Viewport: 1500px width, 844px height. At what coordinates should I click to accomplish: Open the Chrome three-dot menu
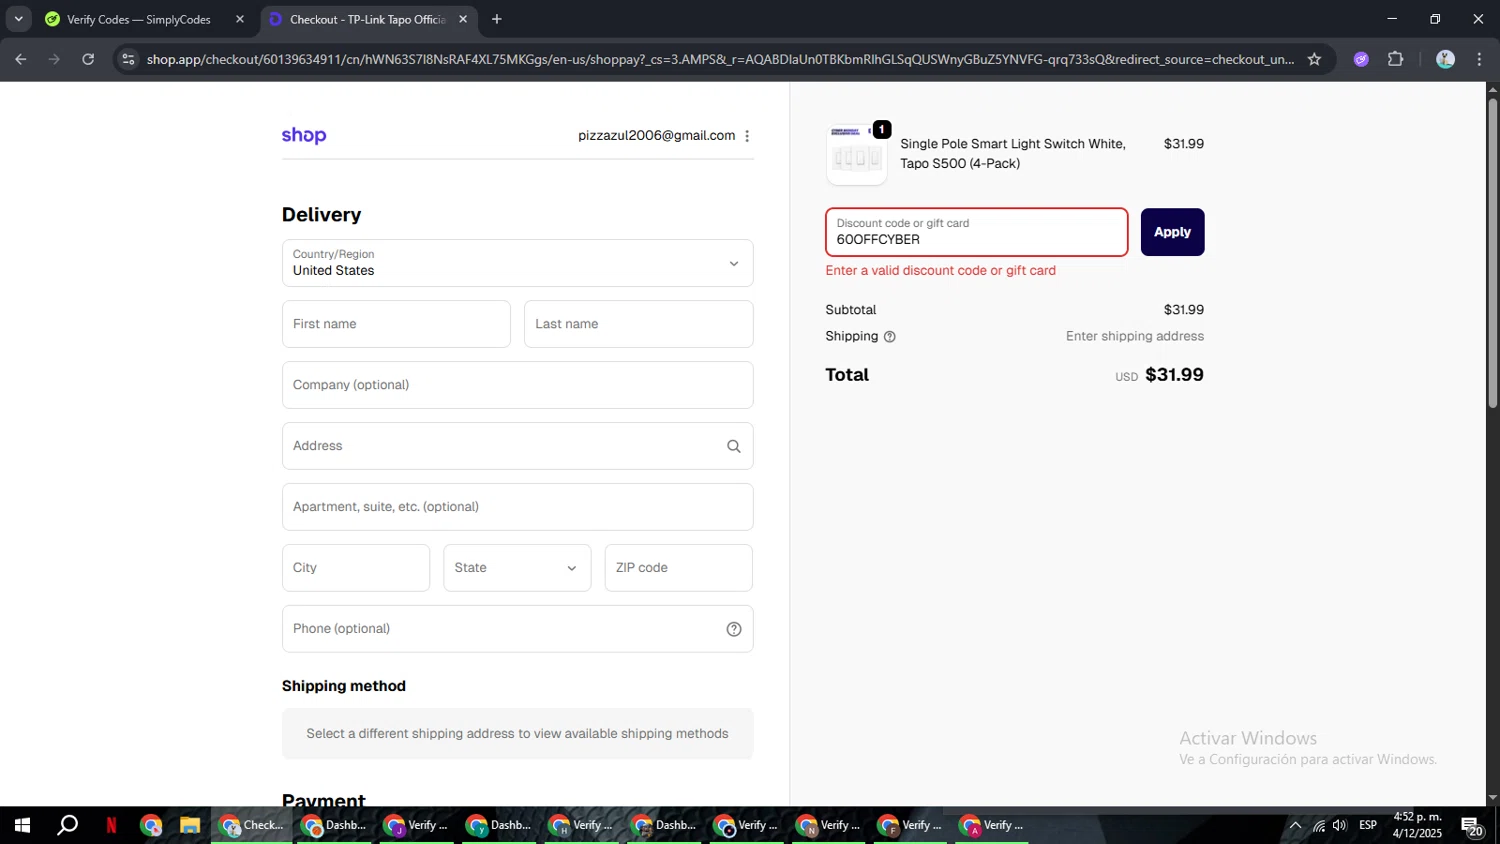click(1479, 59)
